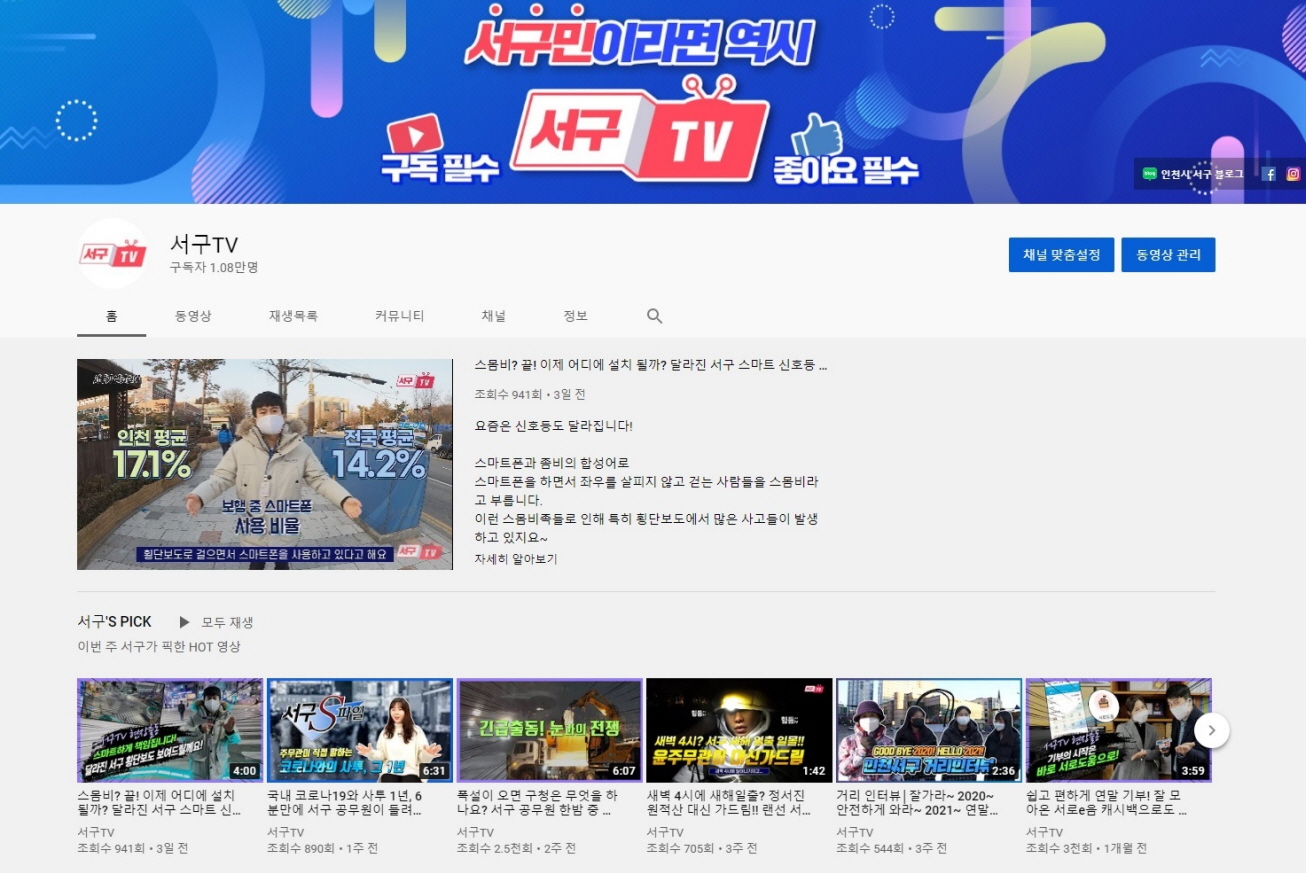Viewport: 1306px width, 873px height.
Task: Click the channel search magnifier icon
Action: [654, 316]
